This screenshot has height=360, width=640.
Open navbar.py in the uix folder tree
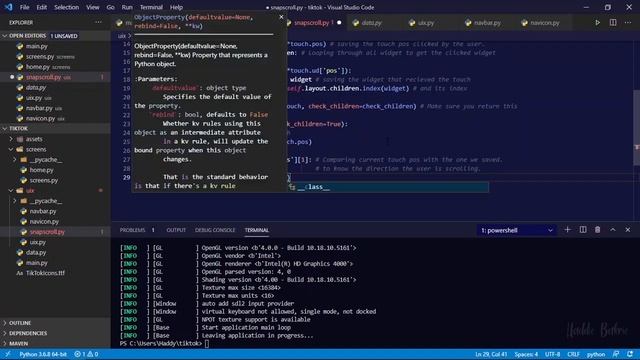click(42, 211)
